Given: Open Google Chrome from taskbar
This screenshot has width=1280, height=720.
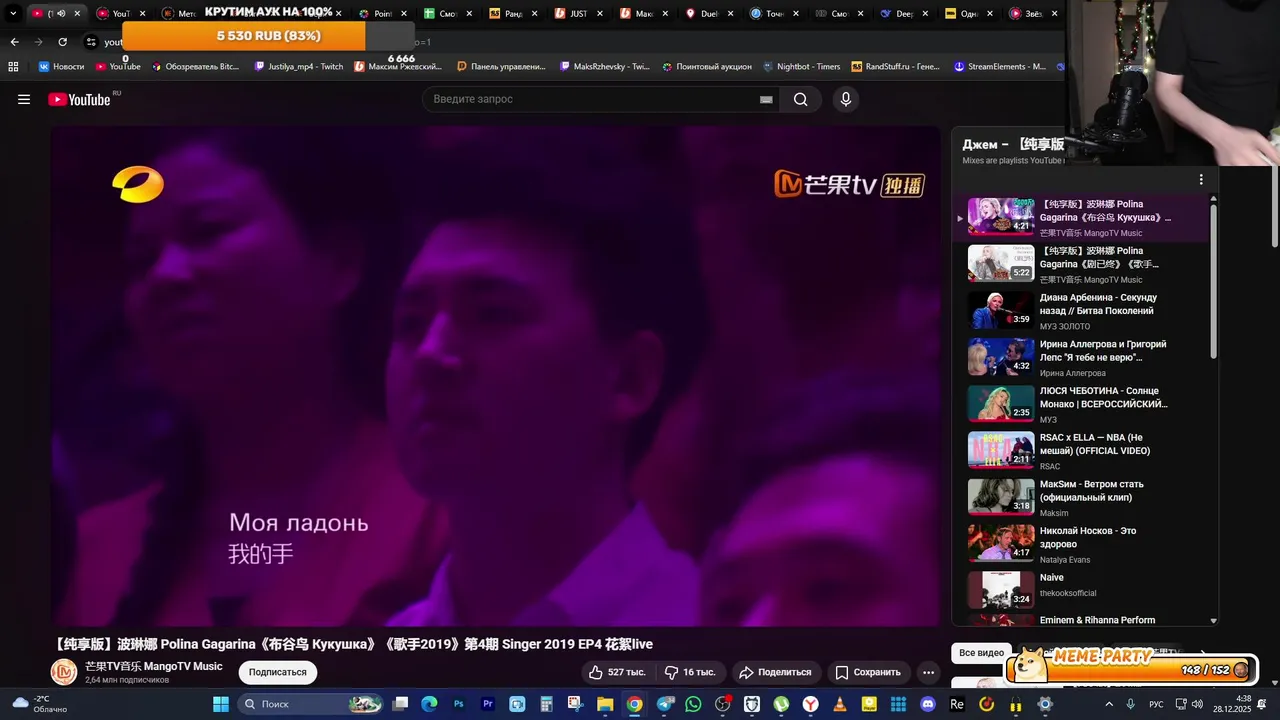Looking at the screenshot, I should [x=634, y=704].
